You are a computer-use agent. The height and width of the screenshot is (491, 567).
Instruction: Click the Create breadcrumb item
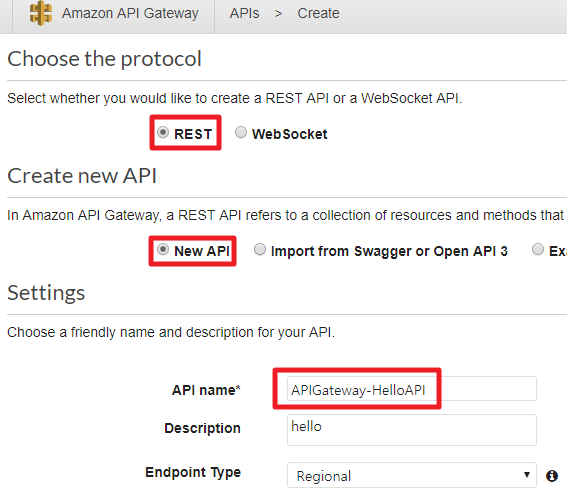pyautogui.click(x=318, y=13)
